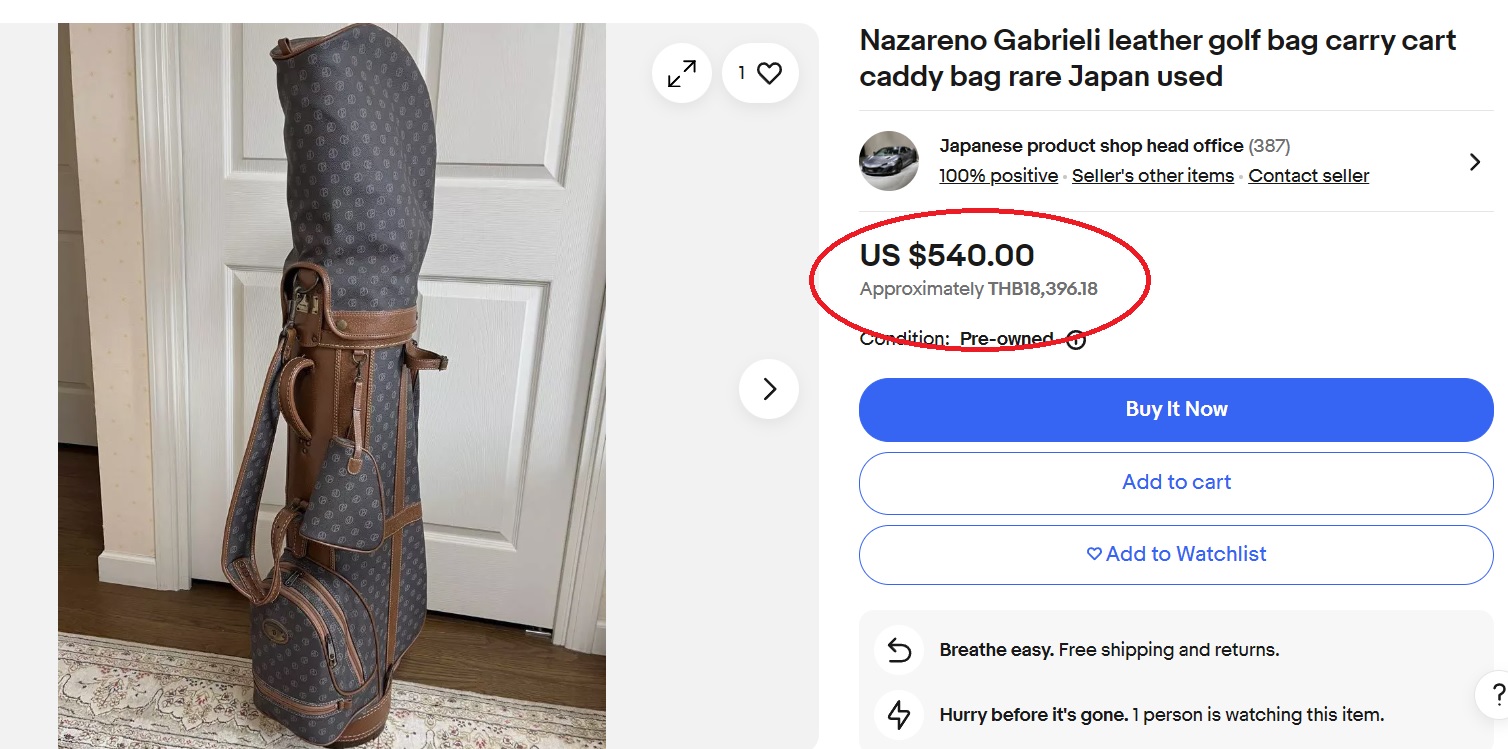The height and width of the screenshot is (749, 1508).
Task: Click the lightning bolt icon
Action: click(x=899, y=715)
